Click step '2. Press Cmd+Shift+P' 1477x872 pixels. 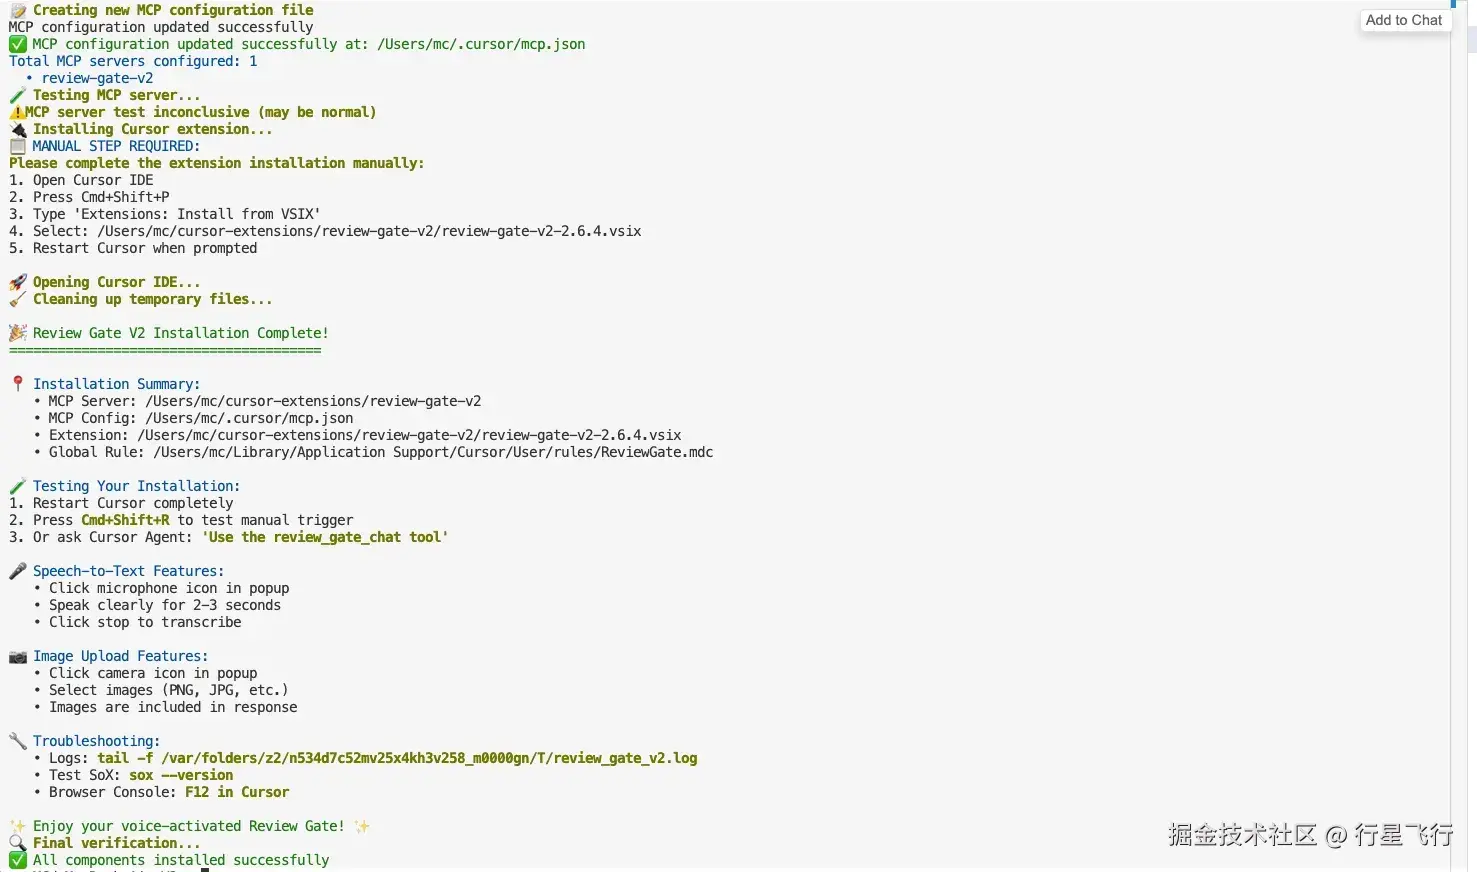(x=89, y=197)
